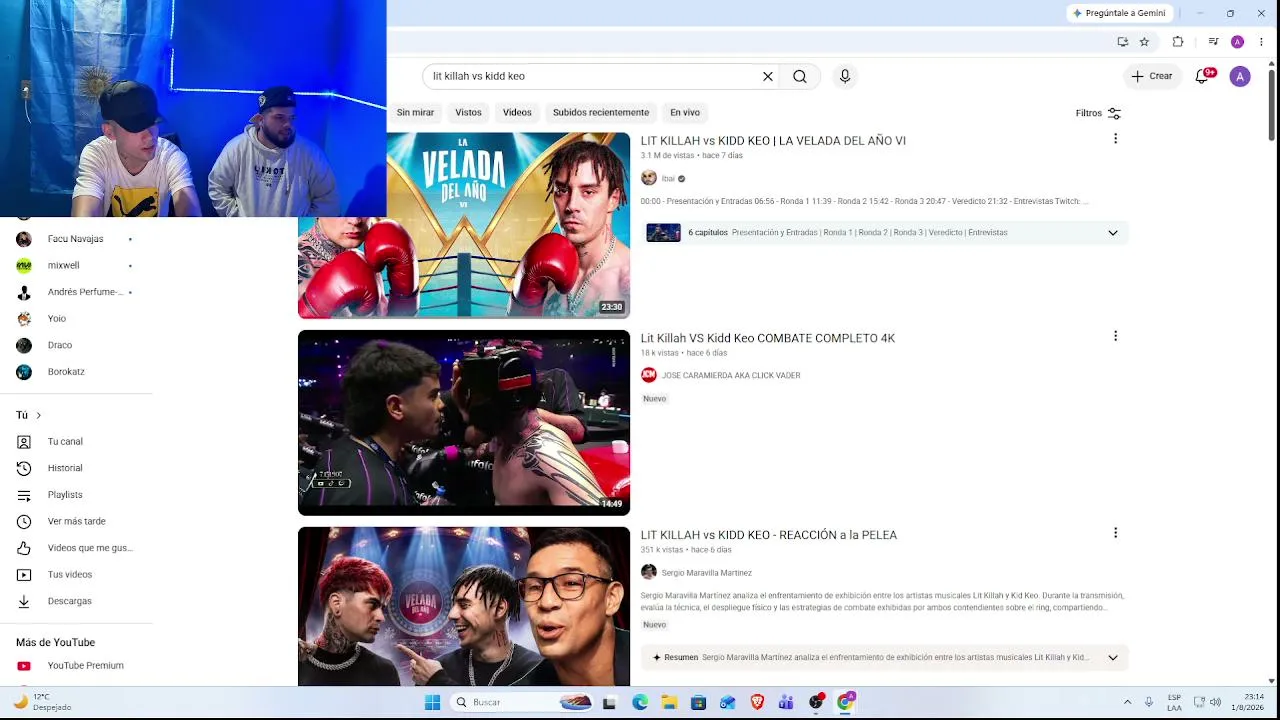Open Chrome media controls icon

[x=1213, y=42]
